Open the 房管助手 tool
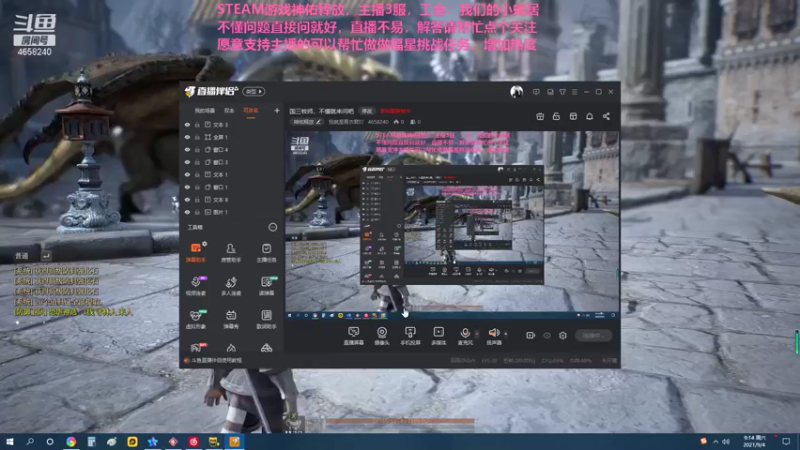Viewport: 800px width, 450px height. (231, 252)
